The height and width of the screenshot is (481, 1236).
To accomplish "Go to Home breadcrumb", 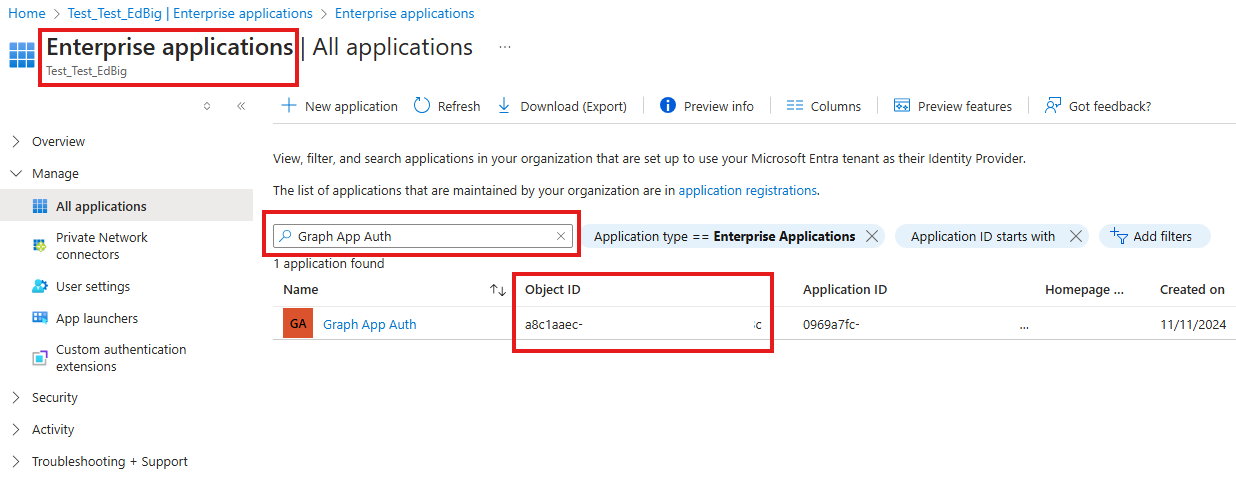I will (x=27, y=13).
